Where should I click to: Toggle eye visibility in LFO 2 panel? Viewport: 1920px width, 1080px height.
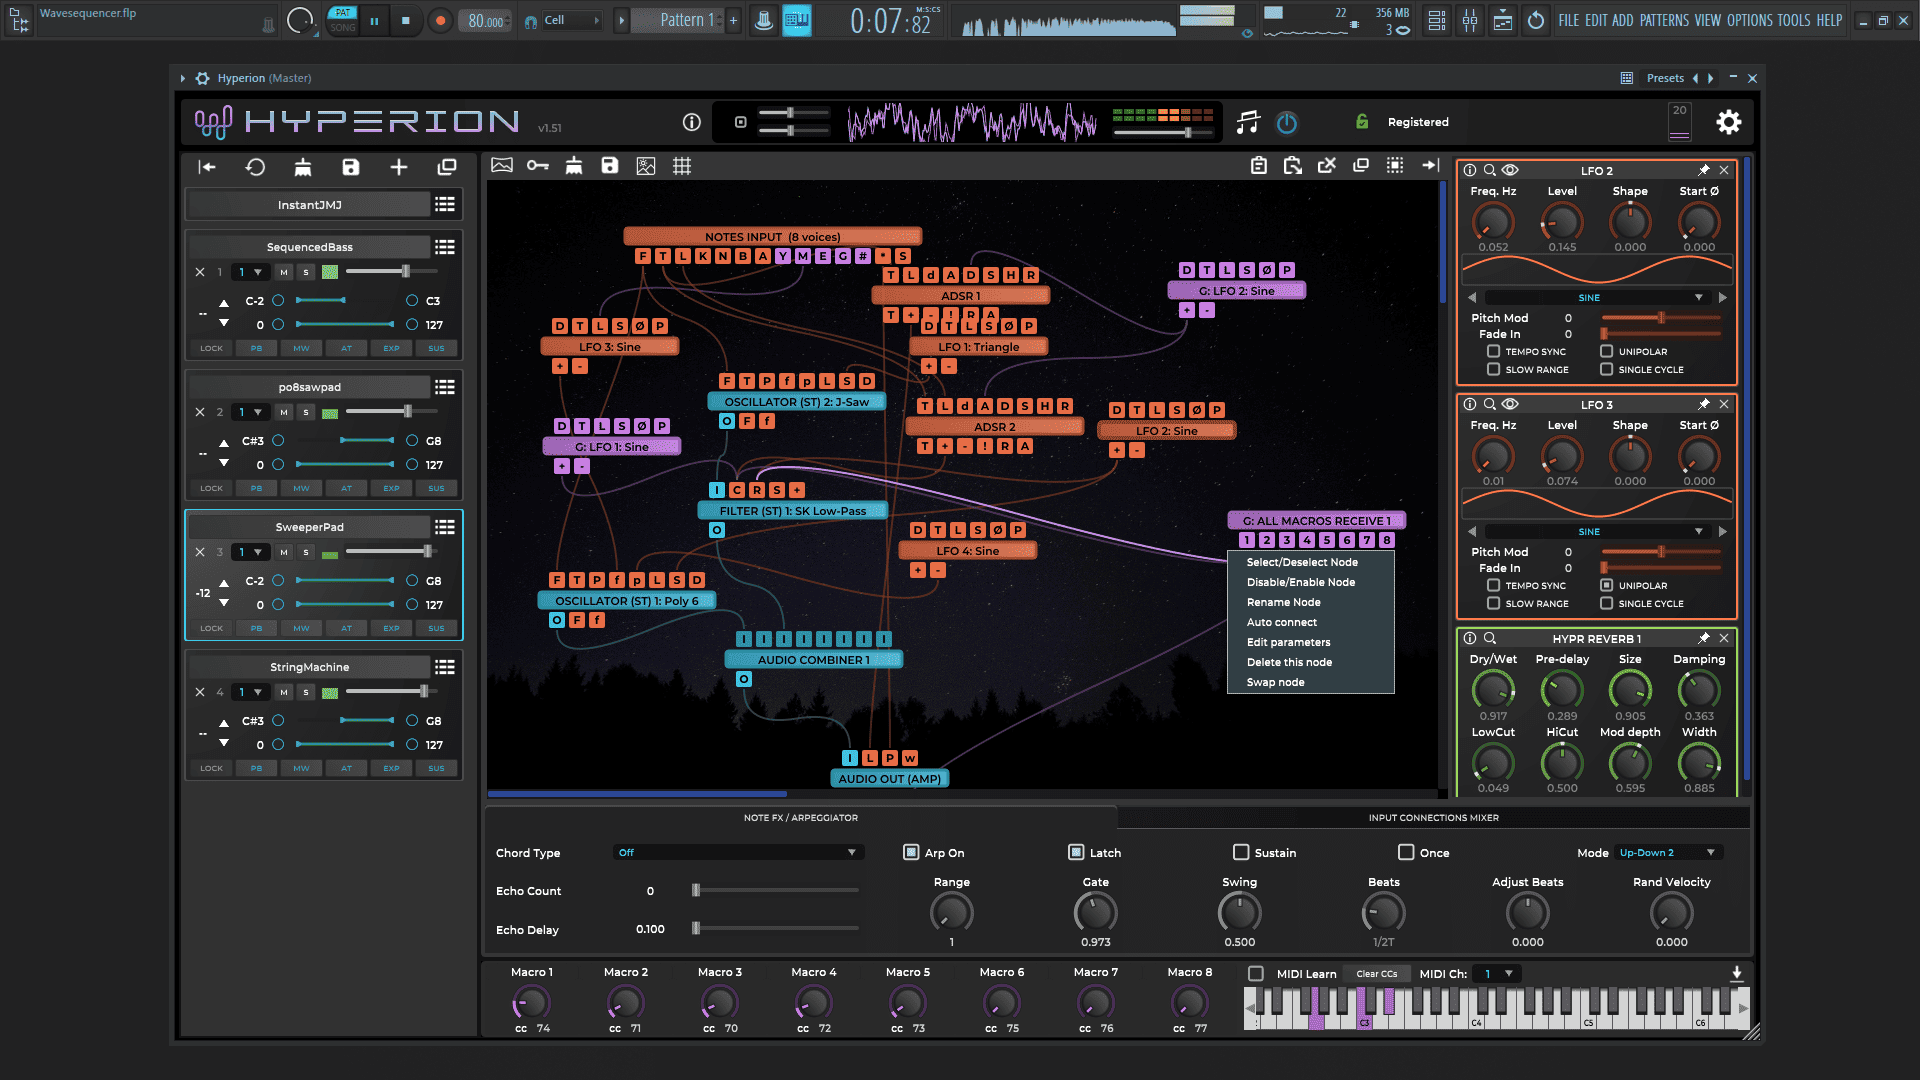(x=1510, y=170)
